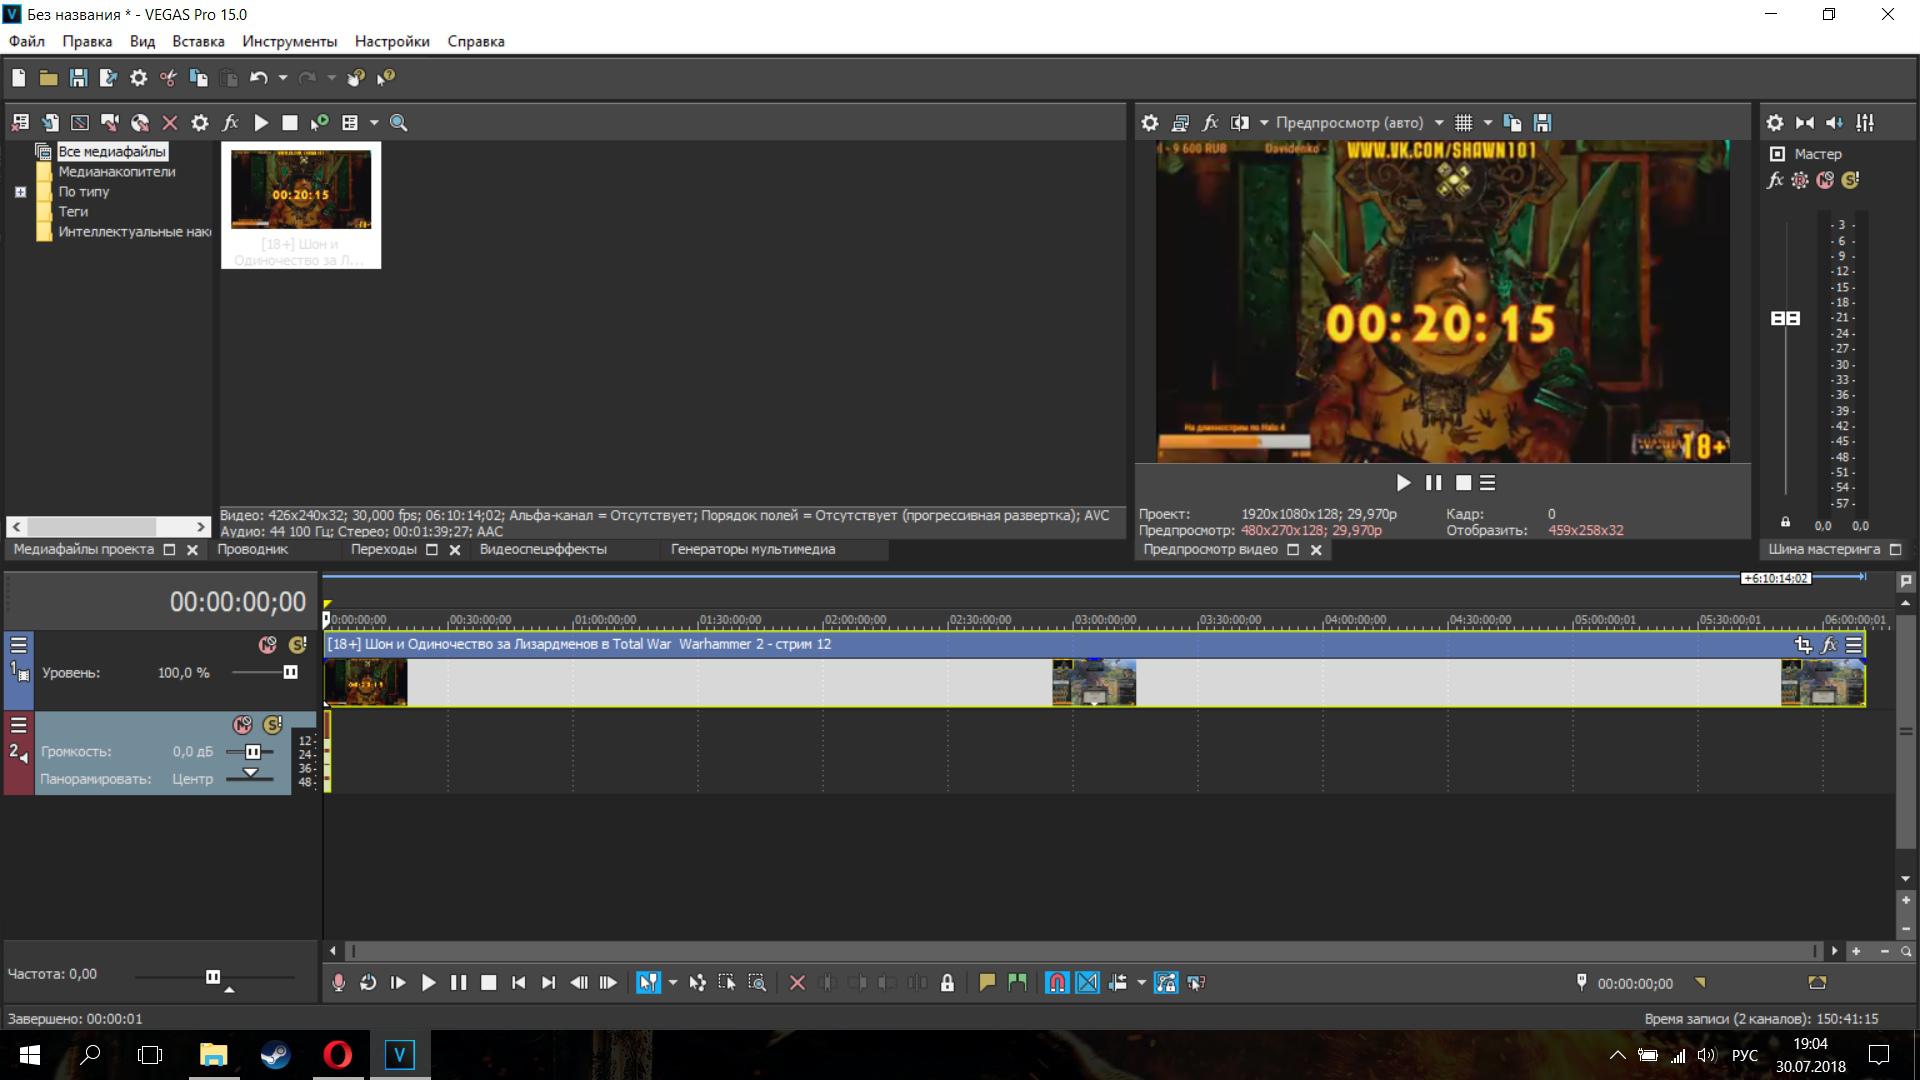
Task: Open the undo history dropdown arrow
Action: 282,78
